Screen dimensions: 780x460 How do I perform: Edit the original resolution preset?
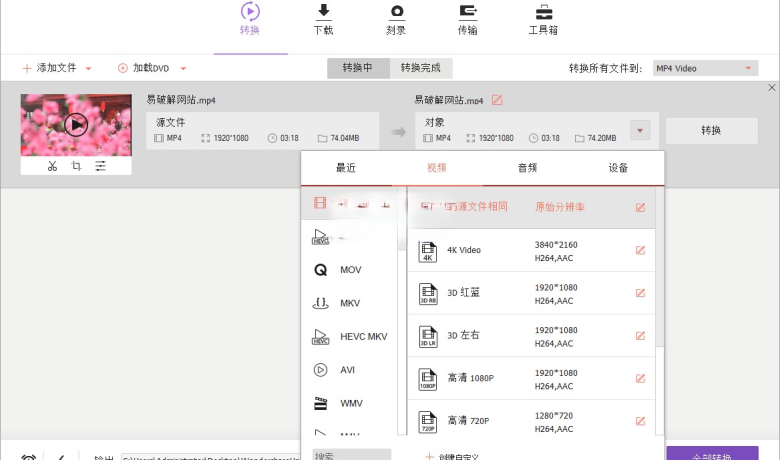[640, 207]
